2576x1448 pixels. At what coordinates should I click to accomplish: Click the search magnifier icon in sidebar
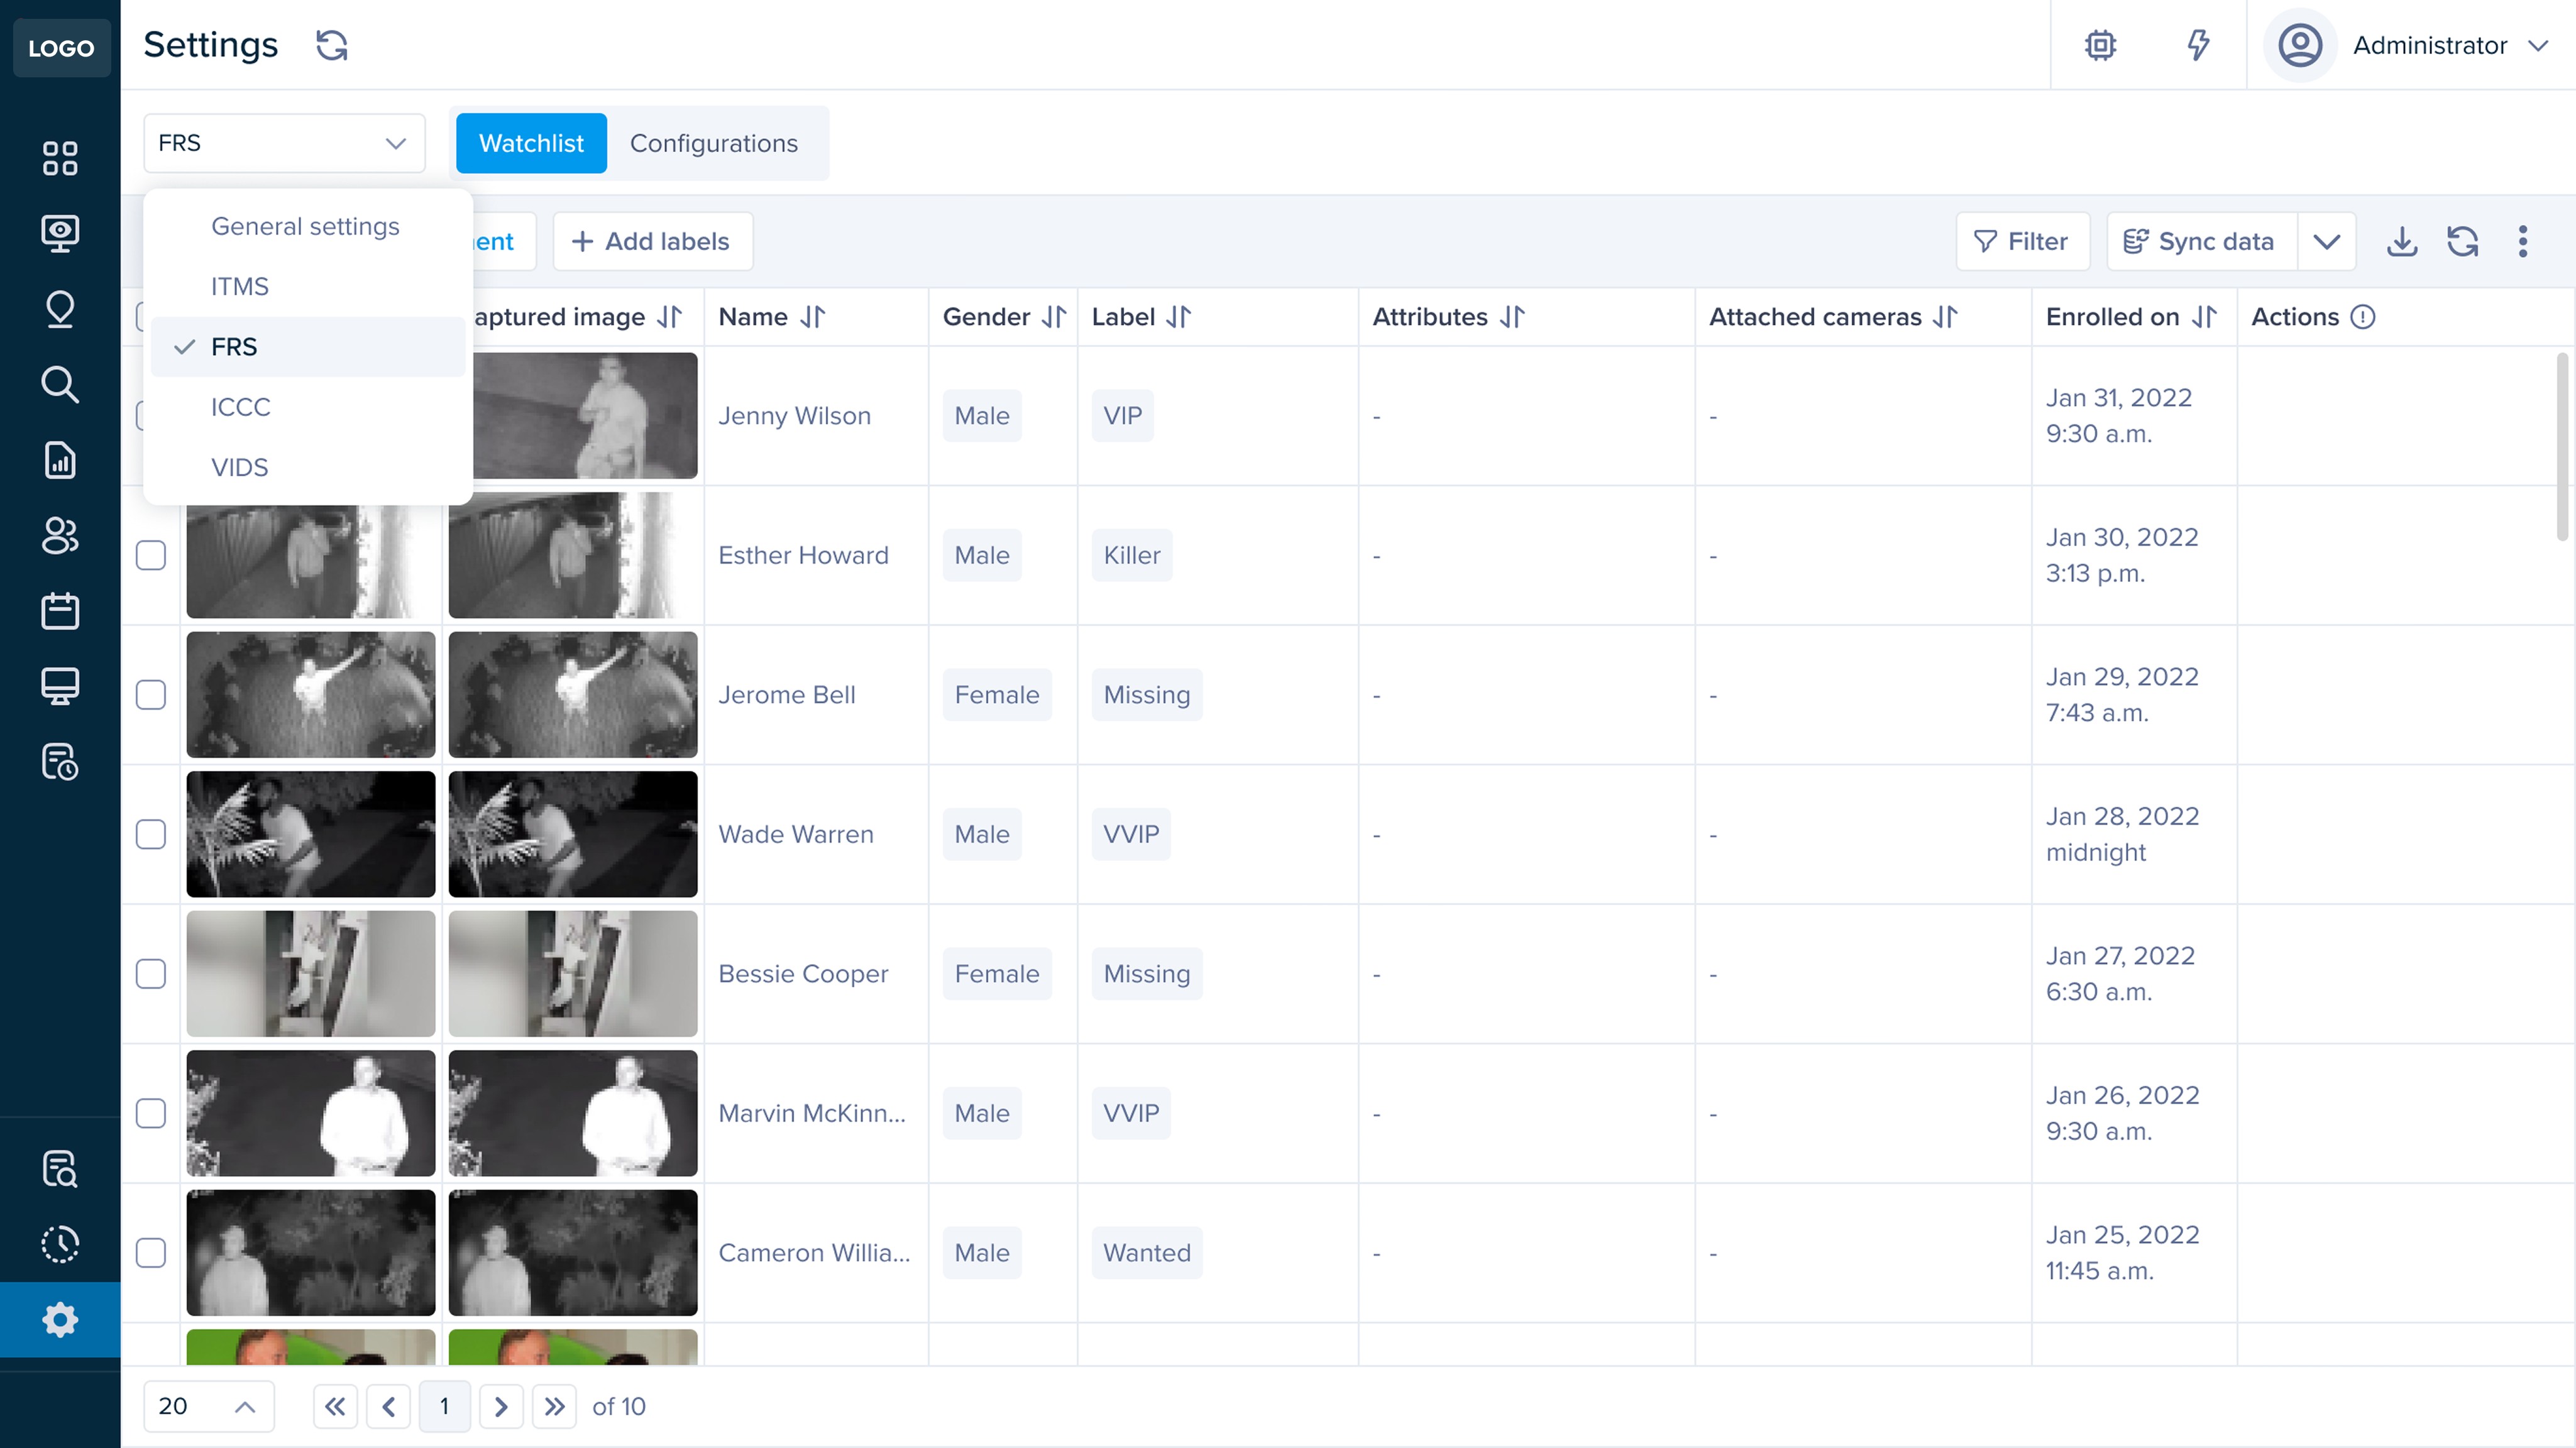pyautogui.click(x=60, y=384)
